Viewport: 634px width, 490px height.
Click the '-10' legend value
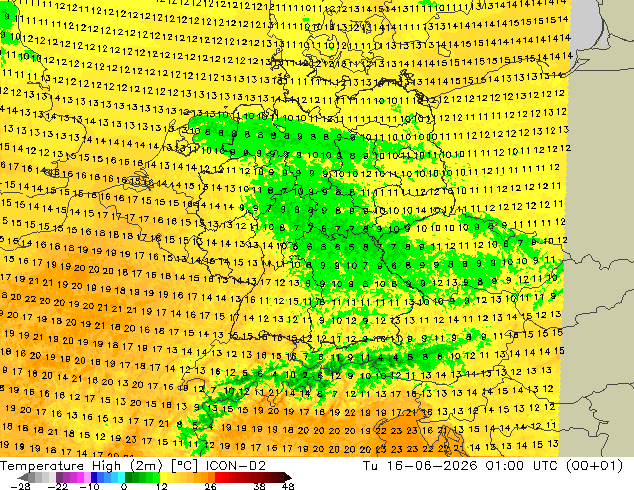coord(89,486)
